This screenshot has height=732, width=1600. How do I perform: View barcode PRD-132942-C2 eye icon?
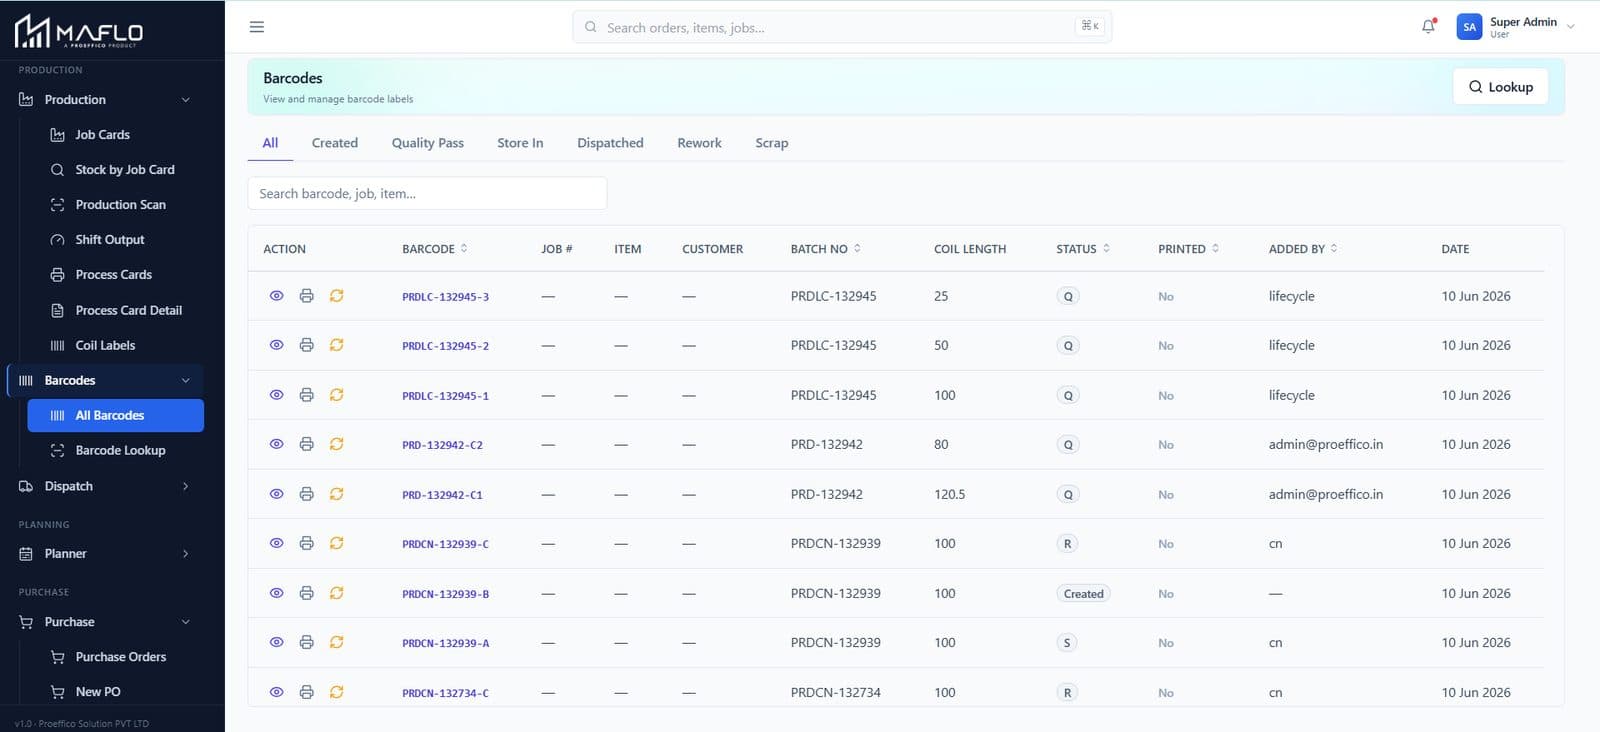point(277,444)
